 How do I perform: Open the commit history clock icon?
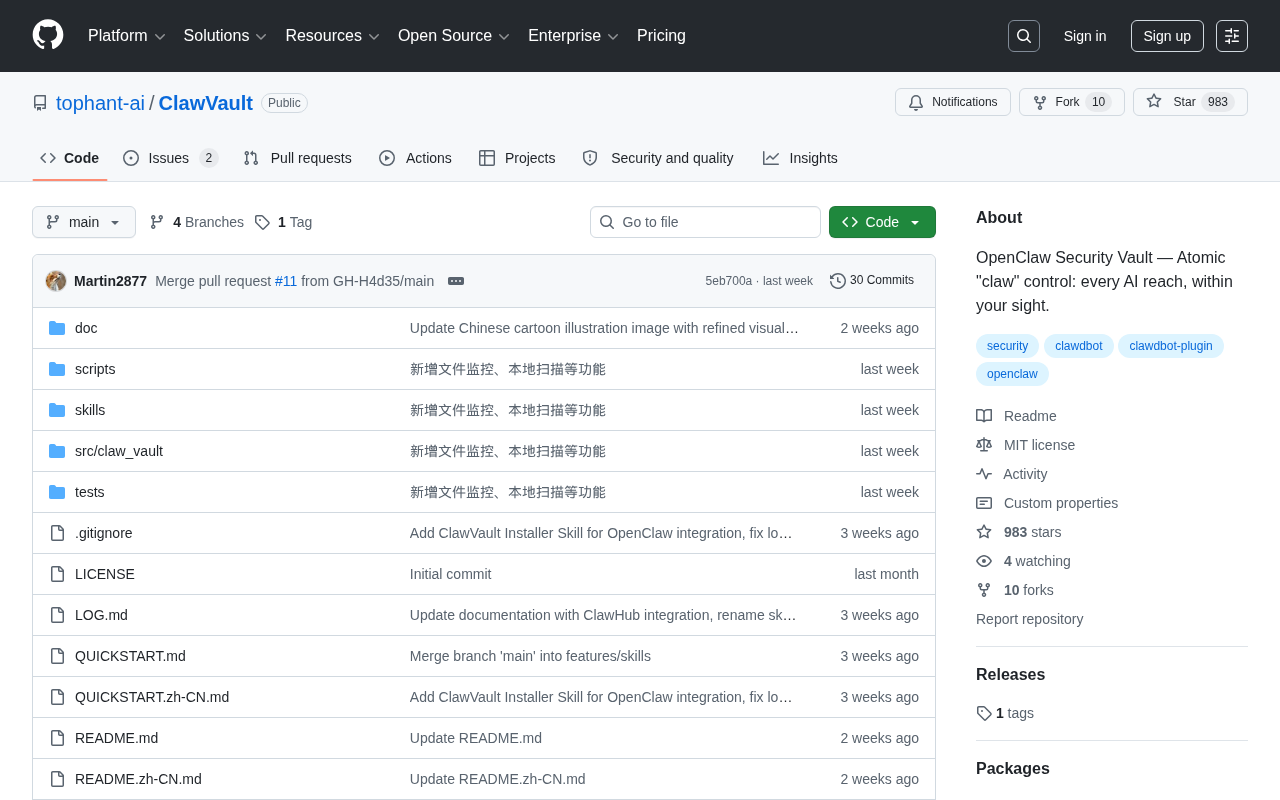[836, 280]
